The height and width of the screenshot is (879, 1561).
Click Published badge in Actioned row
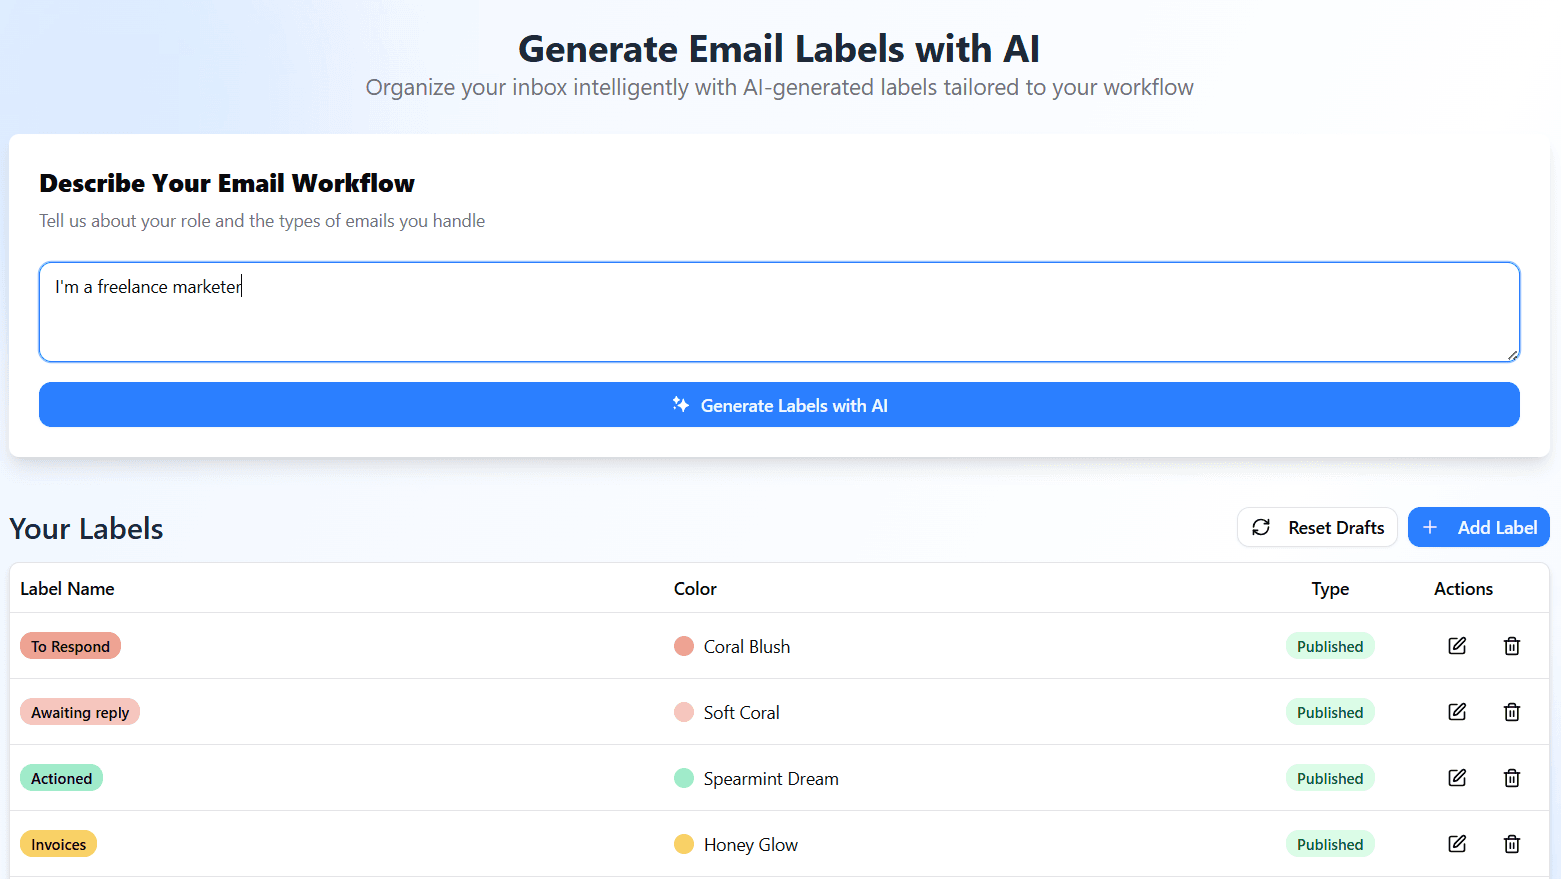point(1330,778)
